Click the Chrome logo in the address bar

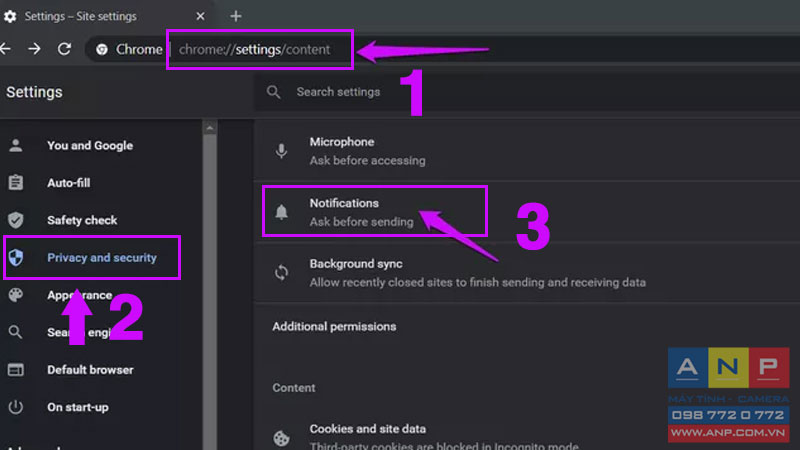click(102, 49)
